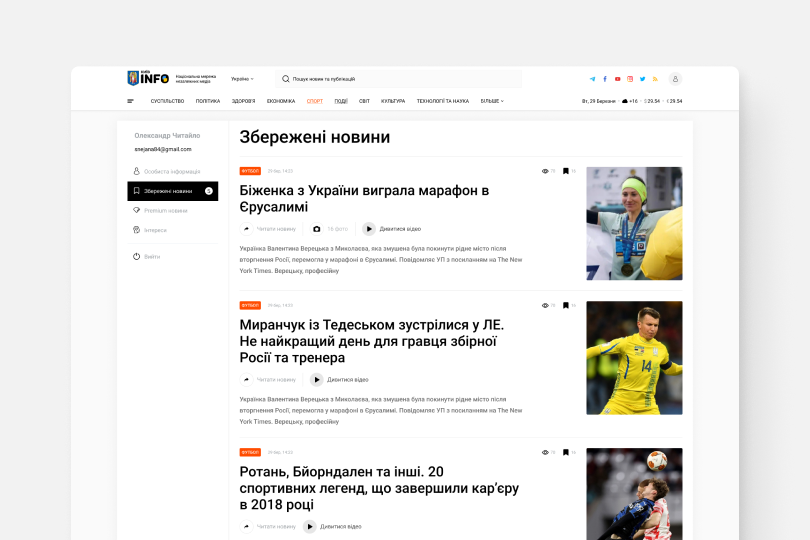Screen dimensions: 810x540
Task: Click the news search field
Action: 398,79
